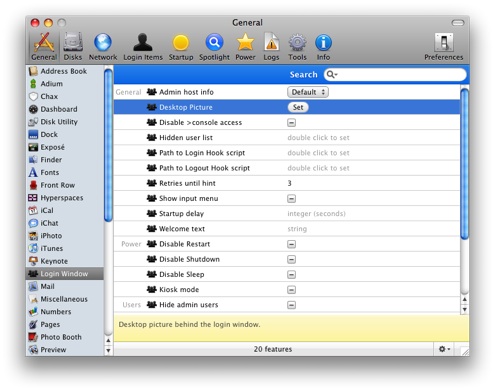Select Login Window in sidebar
The width and height of the screenshot is (495, 391).
pos(64,274)
